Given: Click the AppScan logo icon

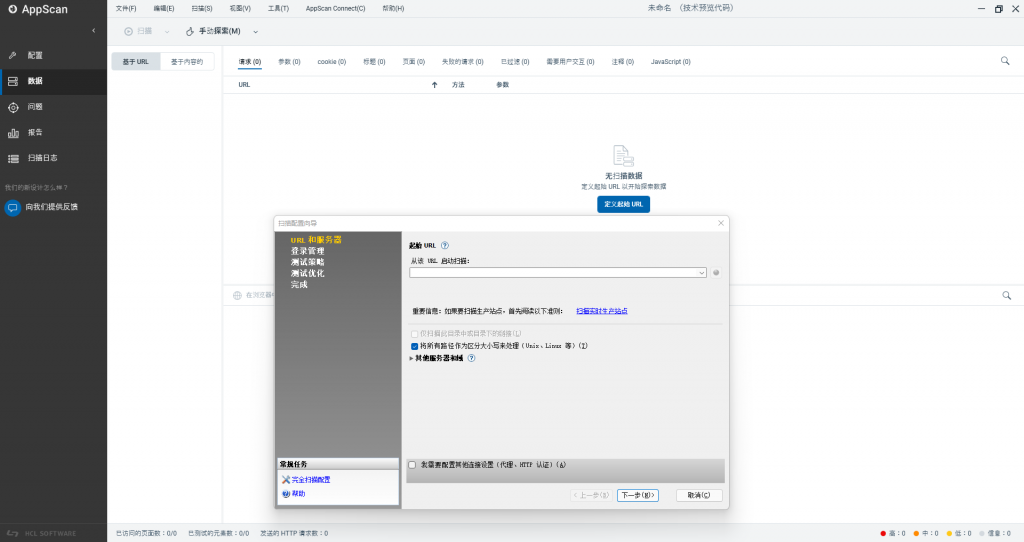Looking at the screenshot, I should pos(12,9).
